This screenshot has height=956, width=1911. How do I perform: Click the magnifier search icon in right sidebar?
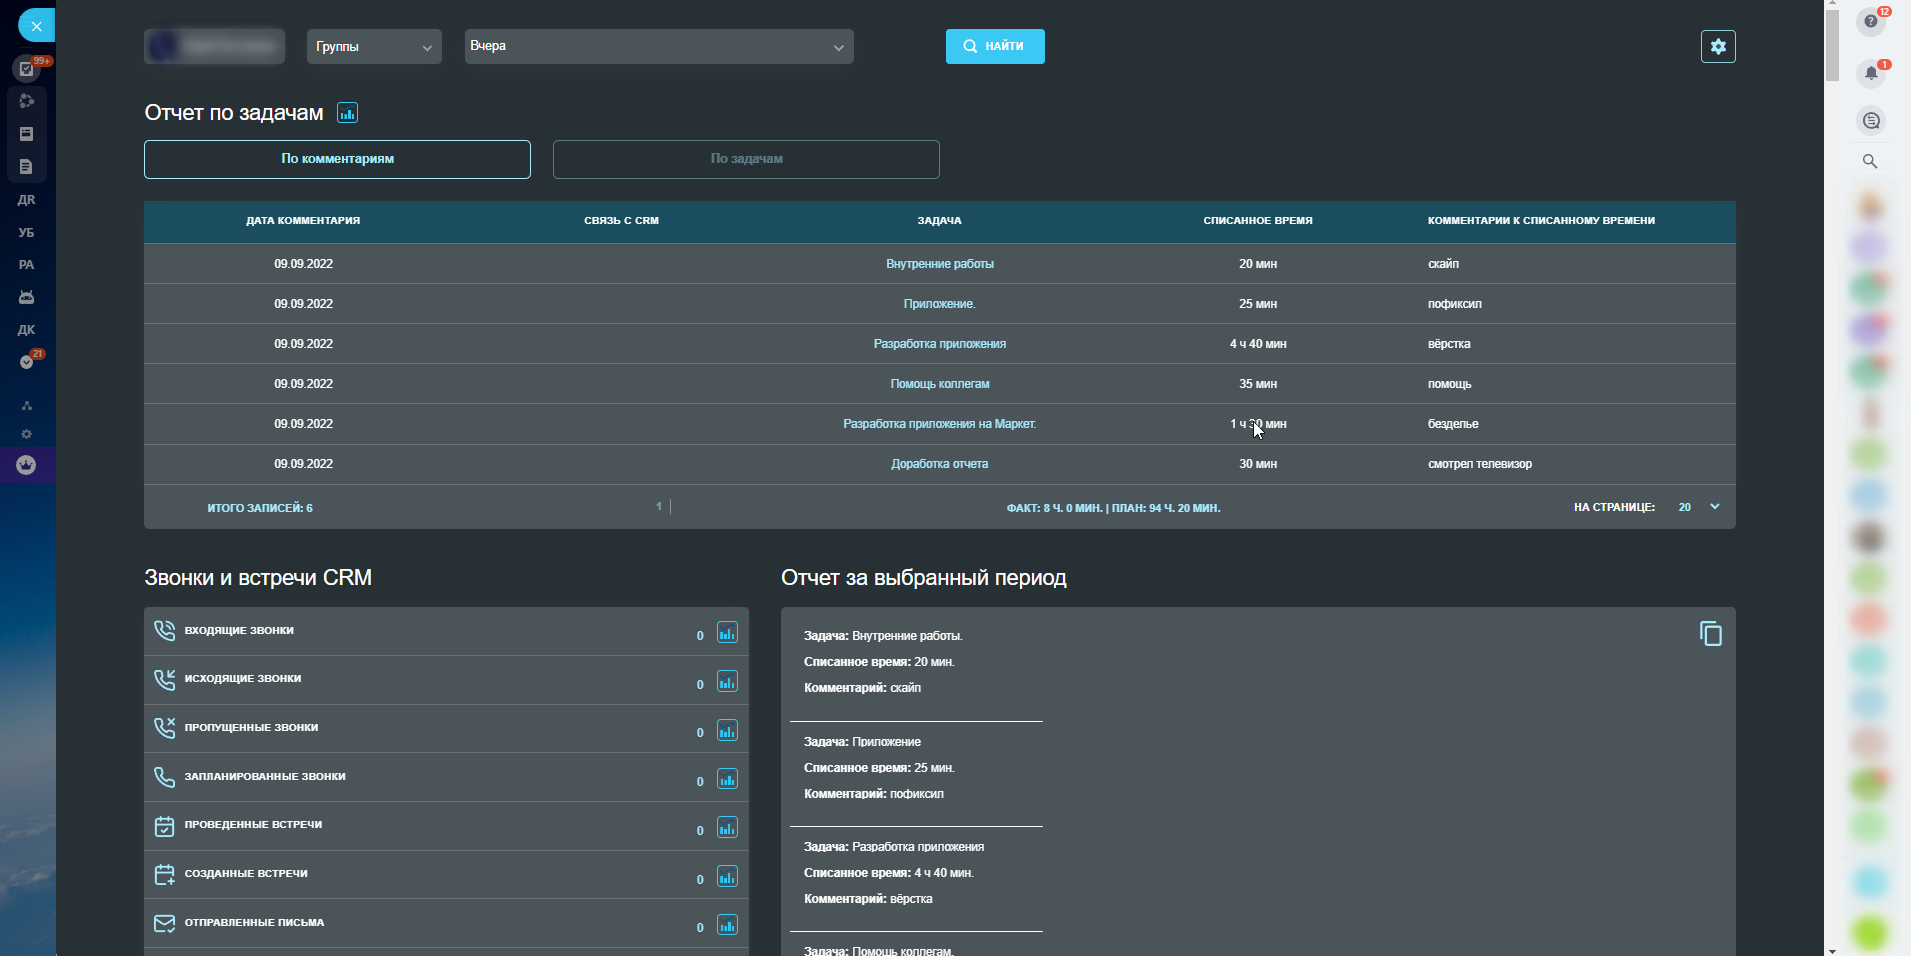coord(1870,161)
